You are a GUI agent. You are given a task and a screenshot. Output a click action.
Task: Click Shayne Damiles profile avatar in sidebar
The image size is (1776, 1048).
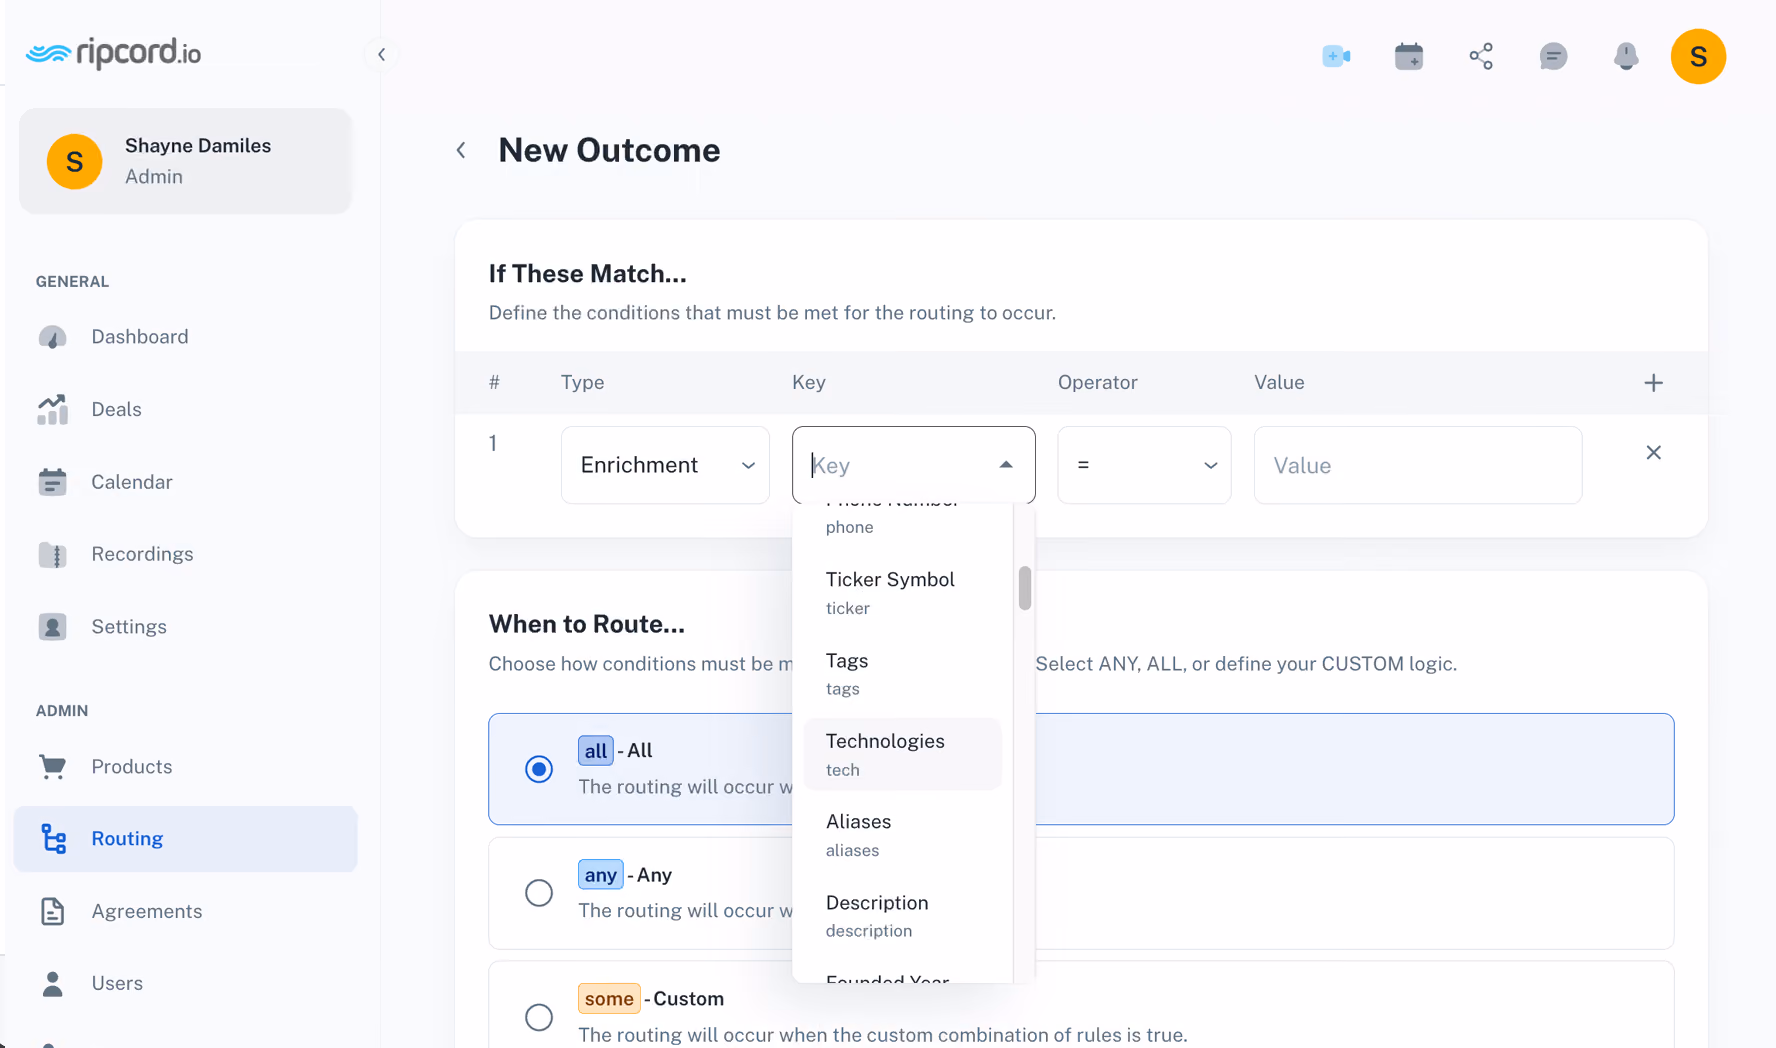pyautogui.click(x=74, y=161)
